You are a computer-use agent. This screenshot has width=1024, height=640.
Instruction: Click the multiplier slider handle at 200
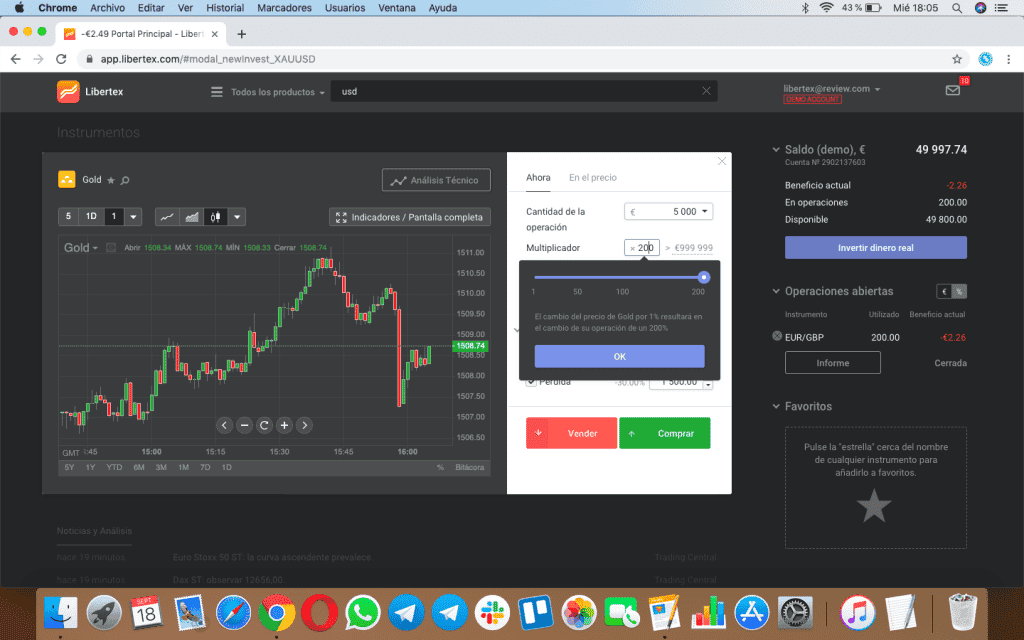point(704,277)
